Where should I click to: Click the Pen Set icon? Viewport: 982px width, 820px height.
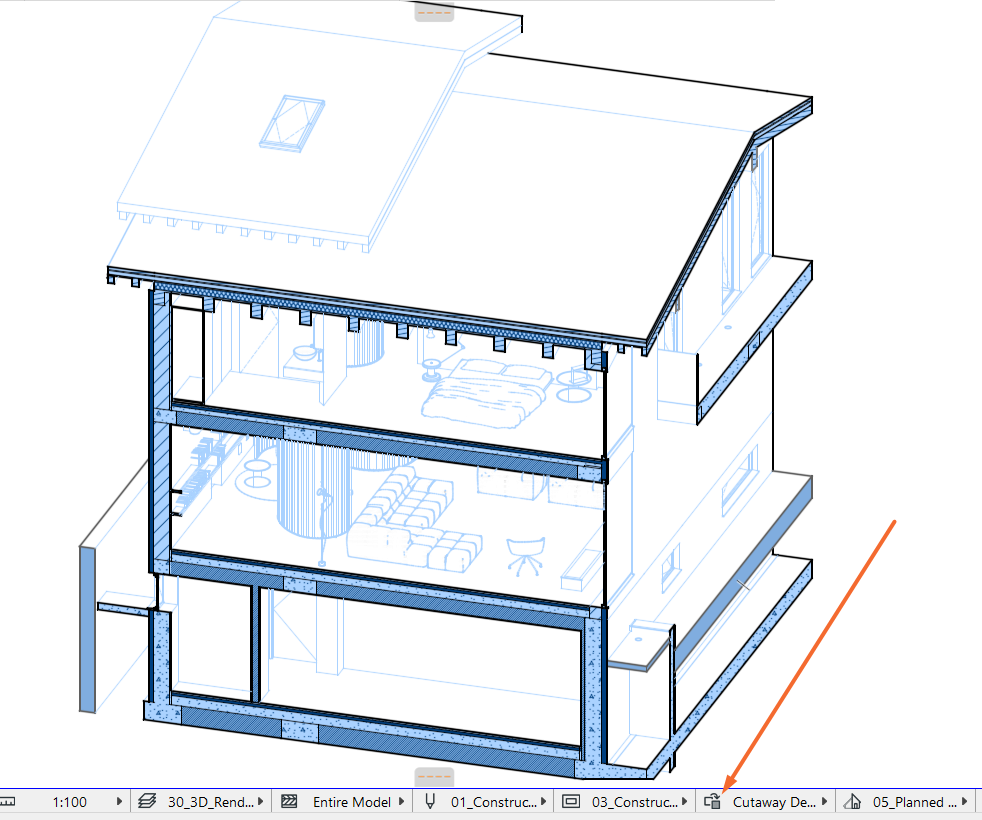point(430,802)
